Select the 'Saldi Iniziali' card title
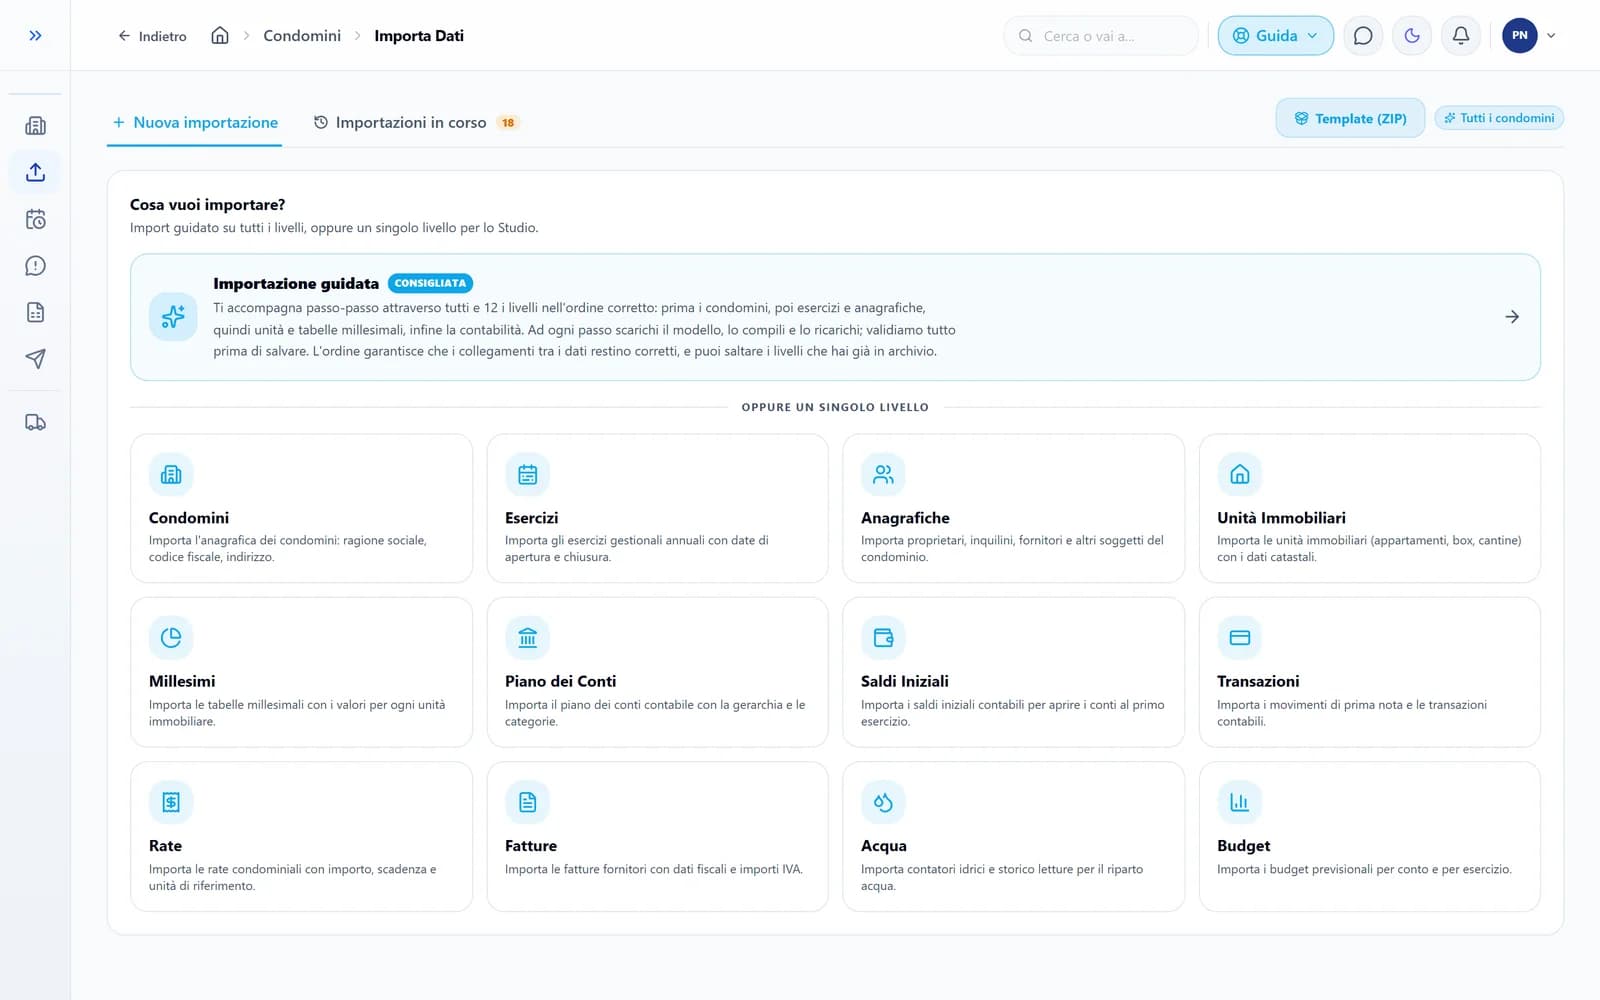Viewport: 1600px width, 1000px height. coord(905,681)
